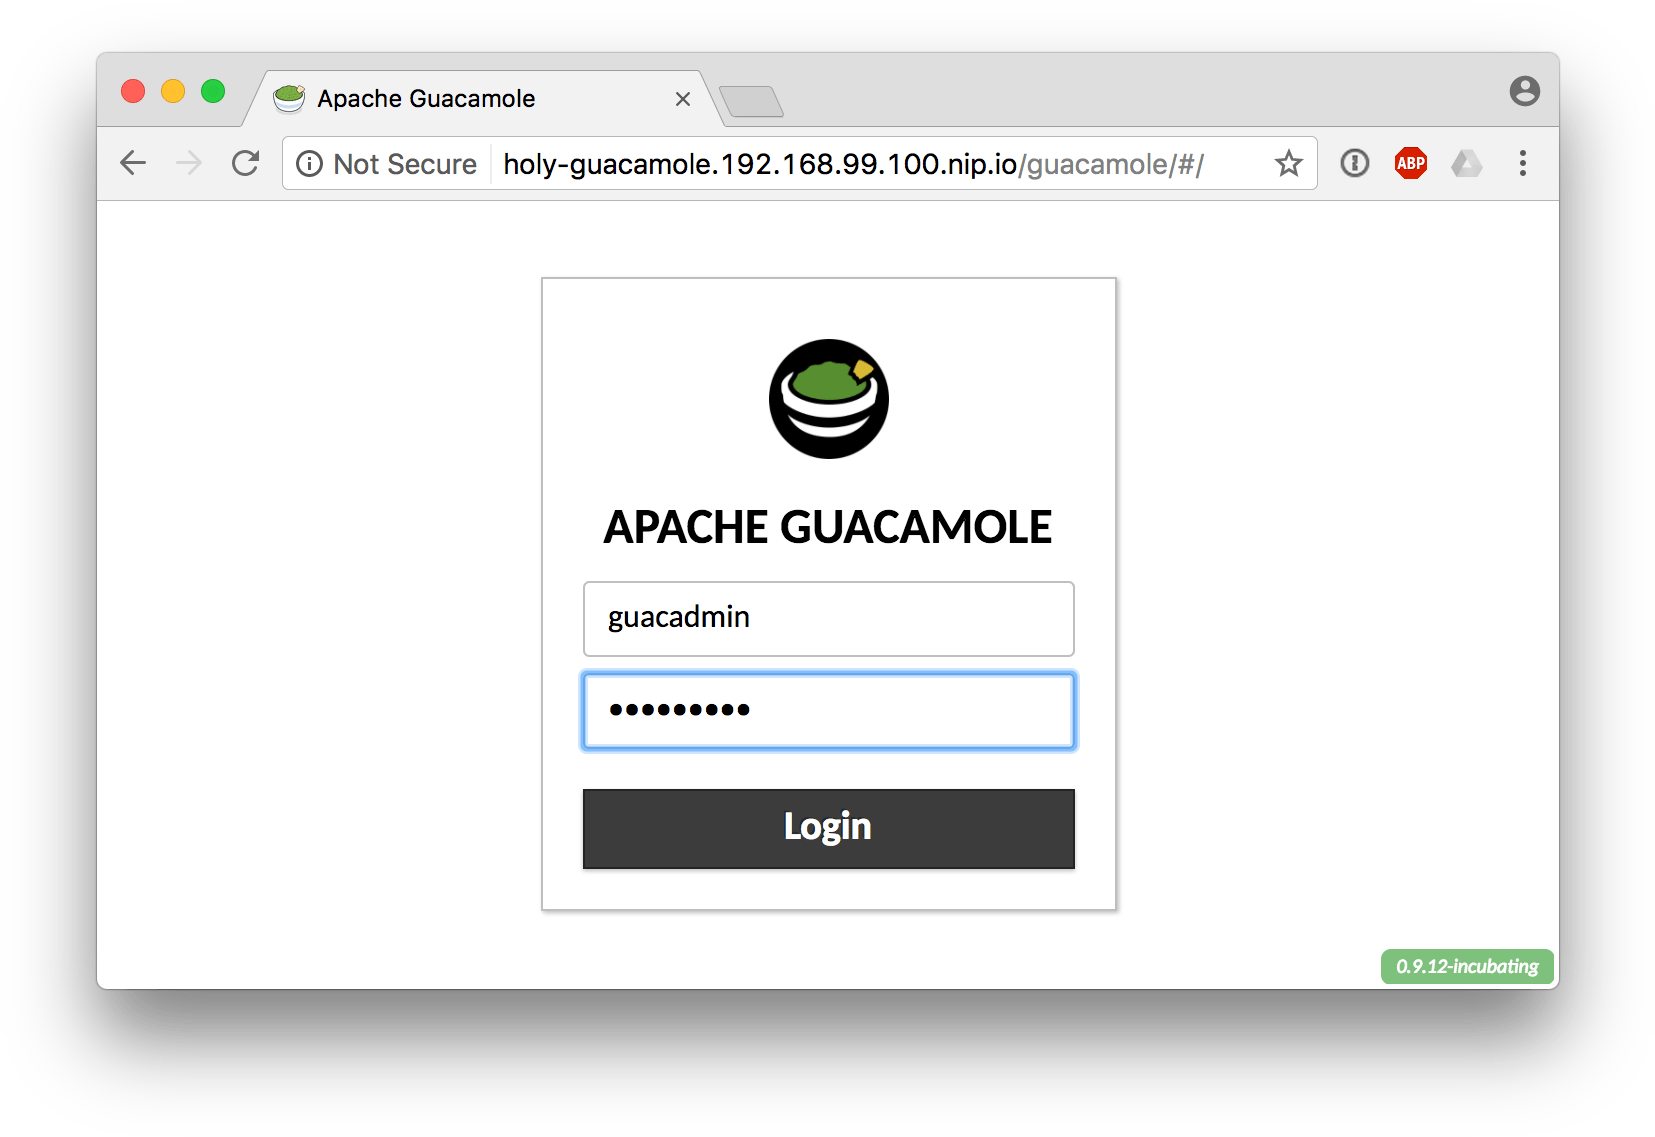1655x1137 pixels.
Task: Open the Chrome three-dot menu
Action: click(x=1523, y=163)
